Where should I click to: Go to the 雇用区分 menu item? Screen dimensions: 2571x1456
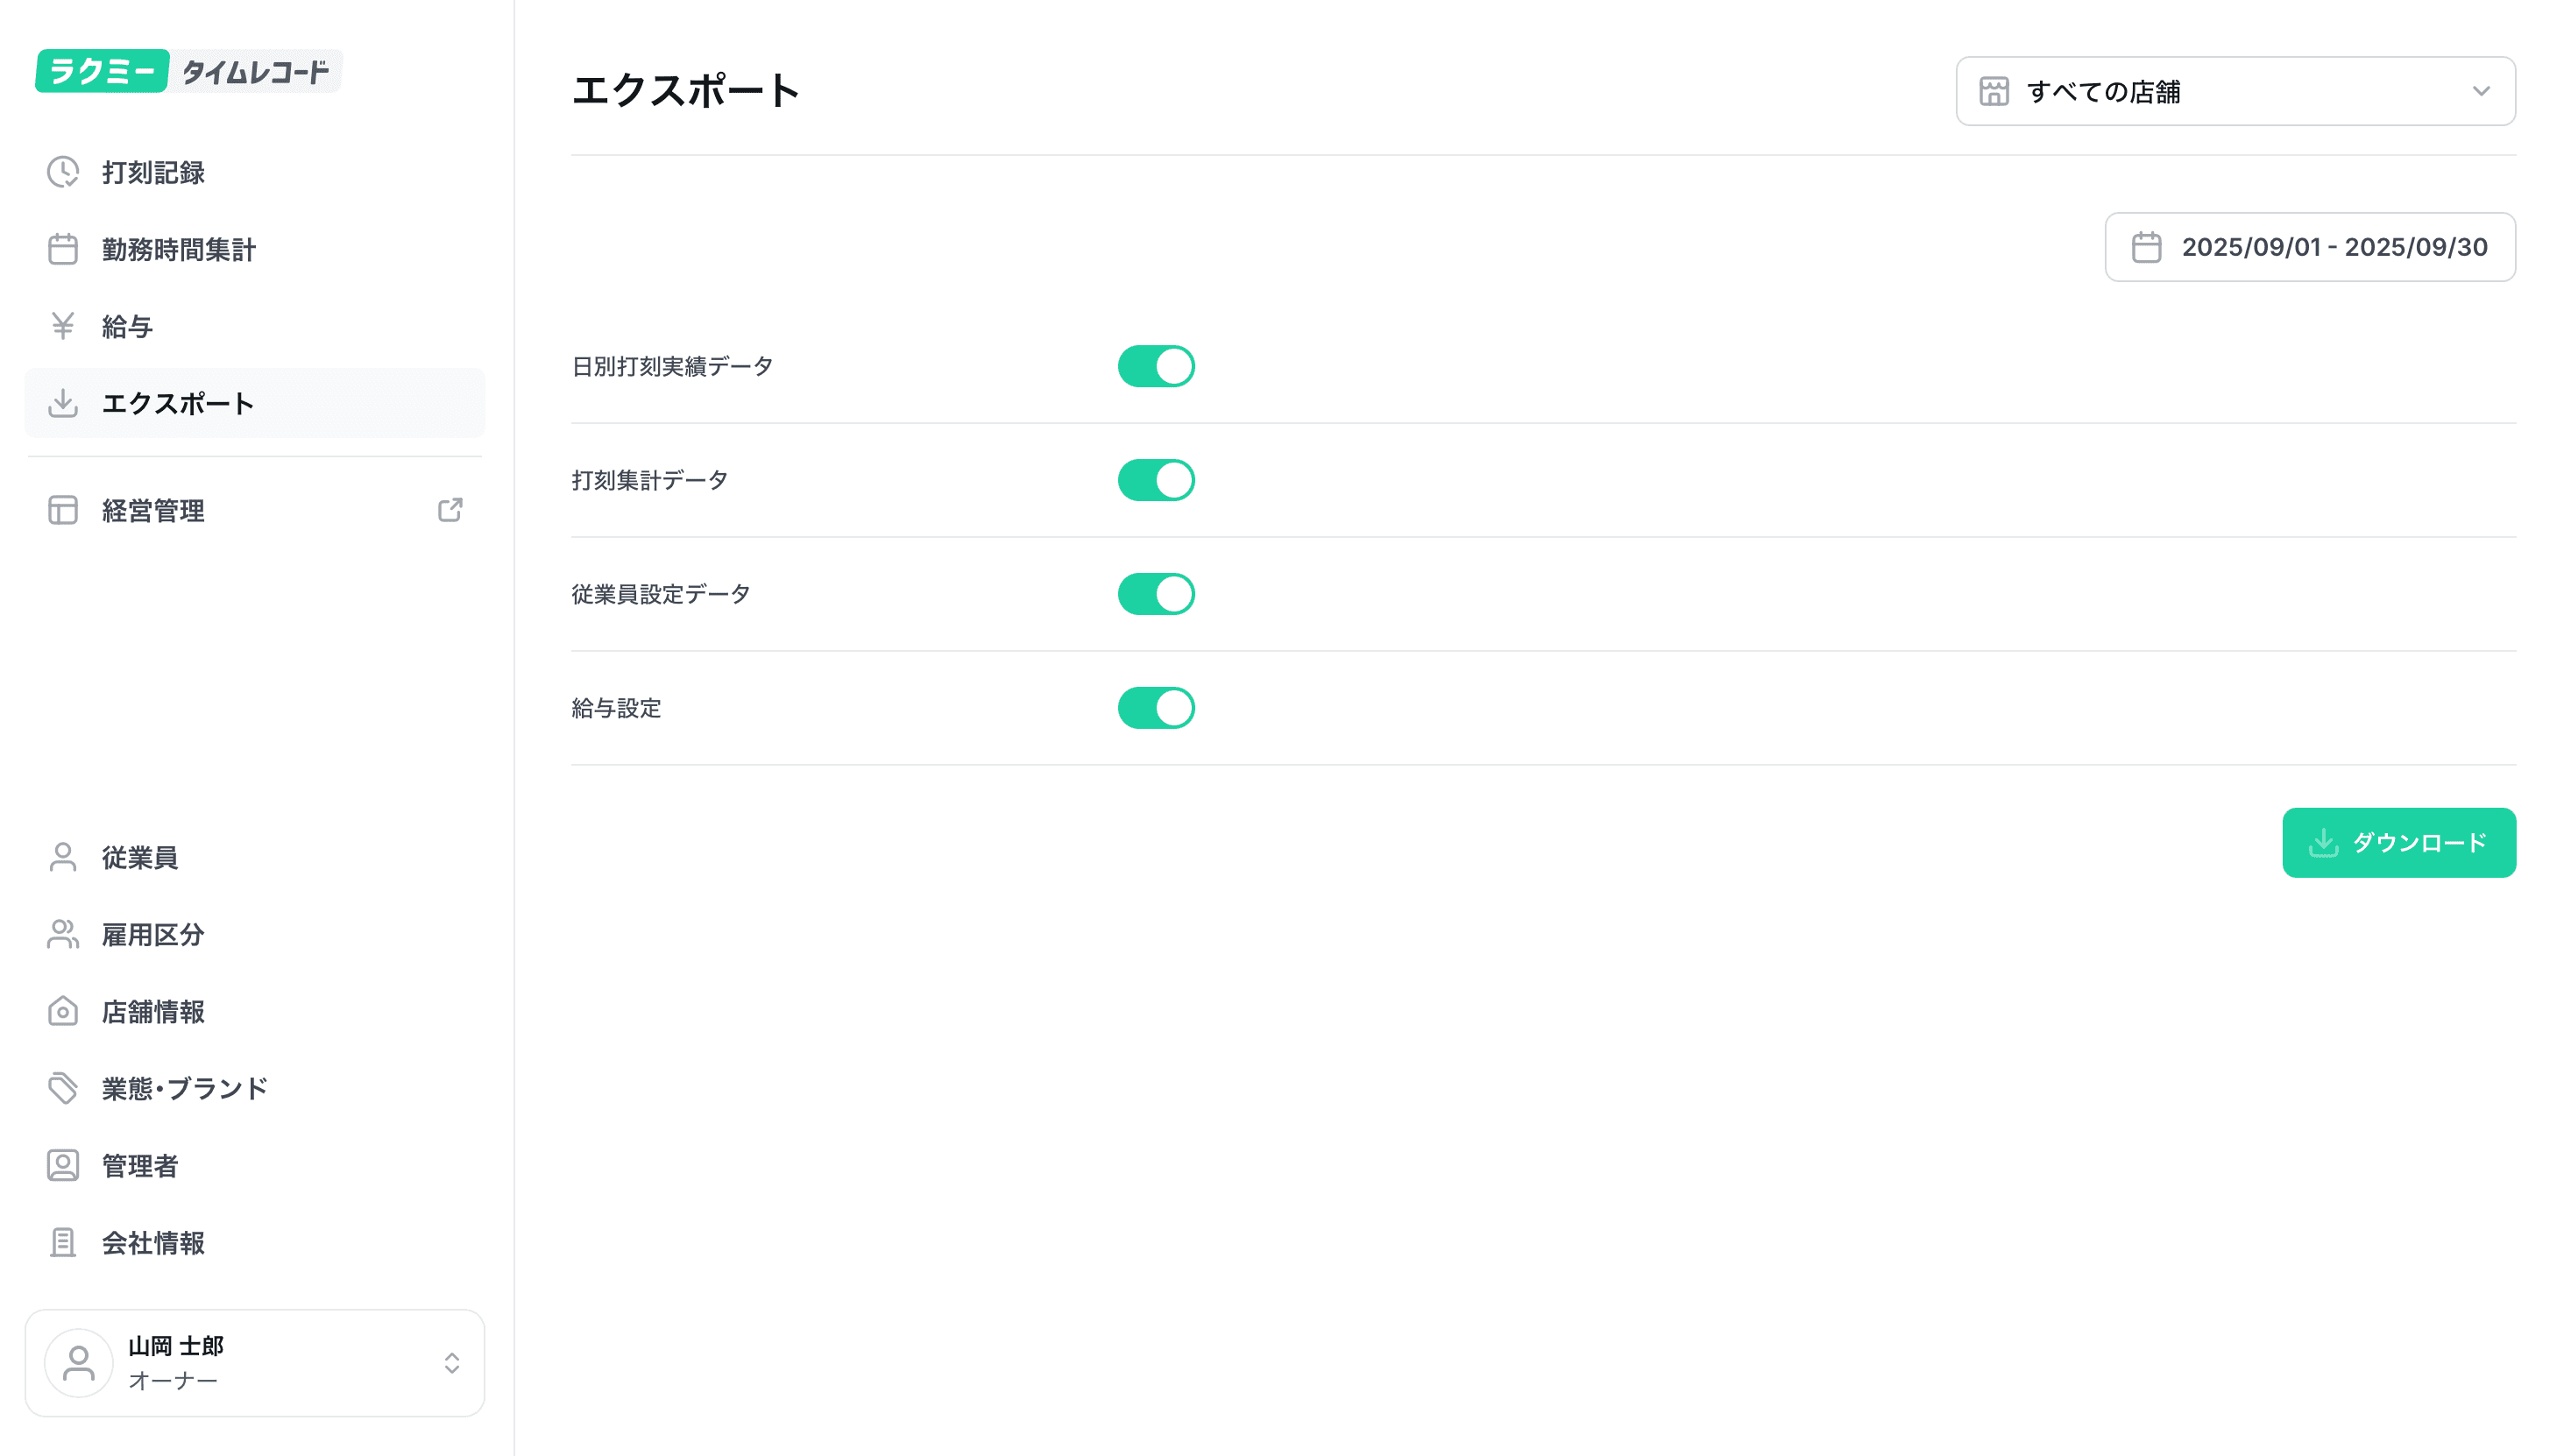[x=153, y=934]
